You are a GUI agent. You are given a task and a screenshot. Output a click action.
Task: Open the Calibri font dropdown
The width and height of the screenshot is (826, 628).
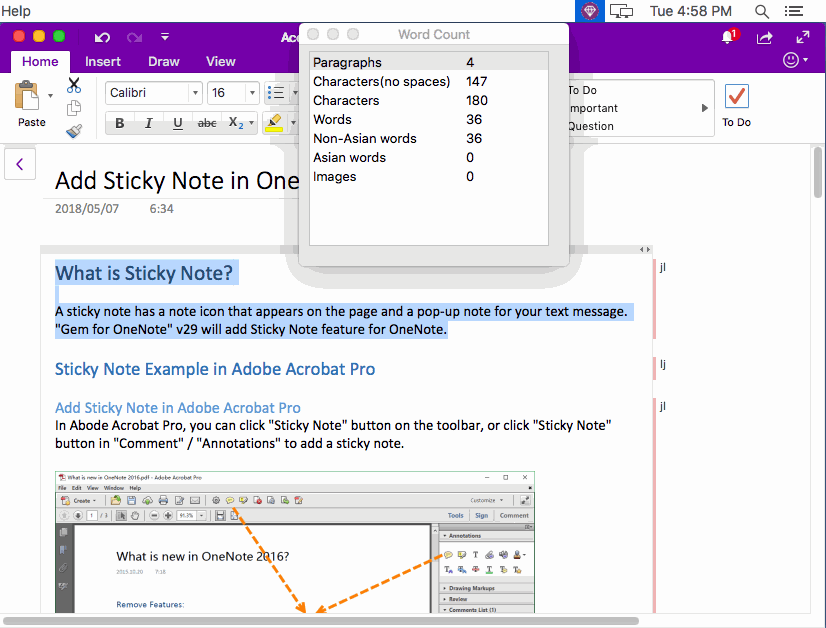coord(153,92)
